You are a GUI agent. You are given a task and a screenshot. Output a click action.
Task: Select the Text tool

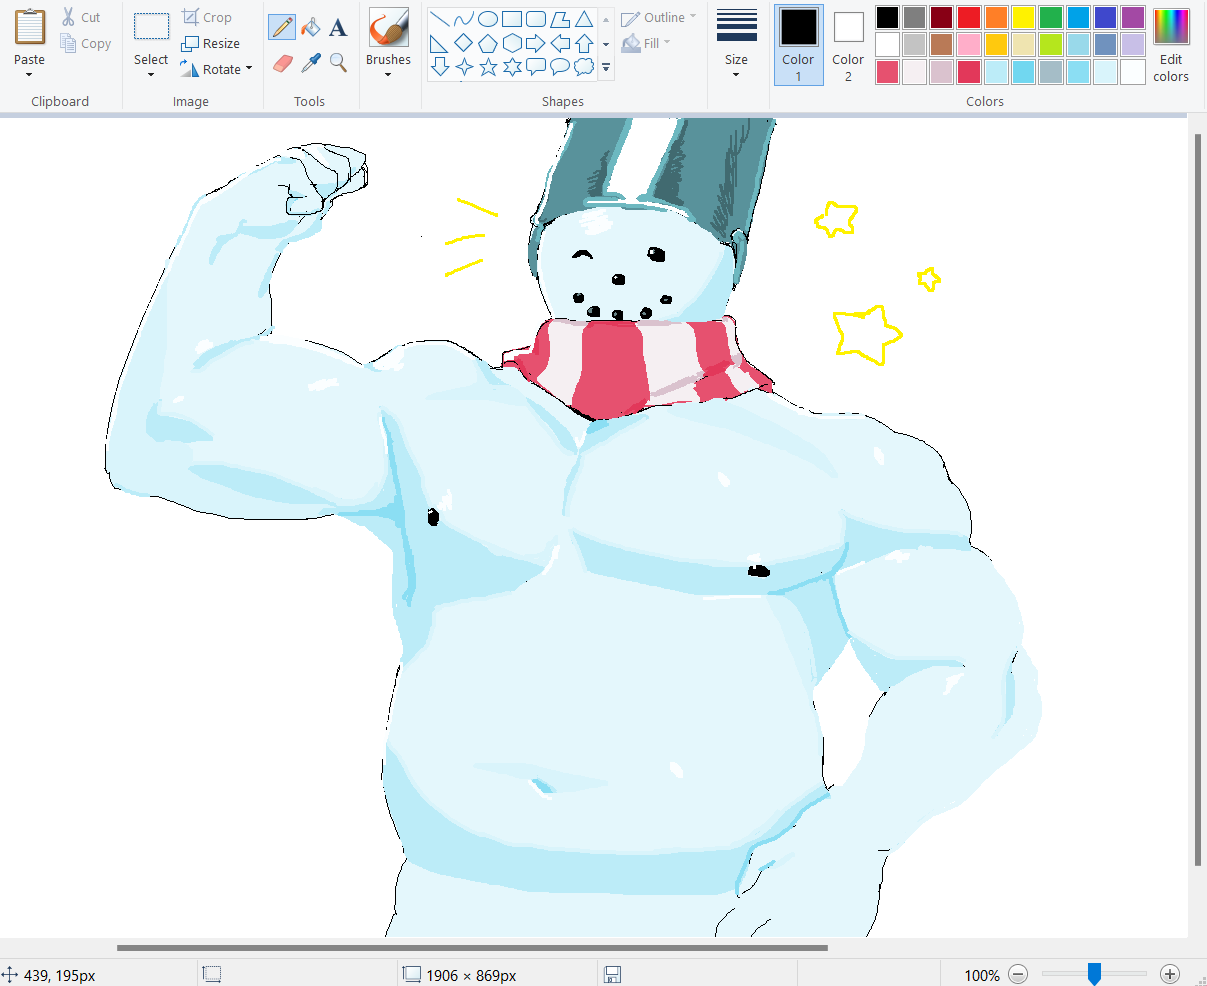click(x=338, y=27)
